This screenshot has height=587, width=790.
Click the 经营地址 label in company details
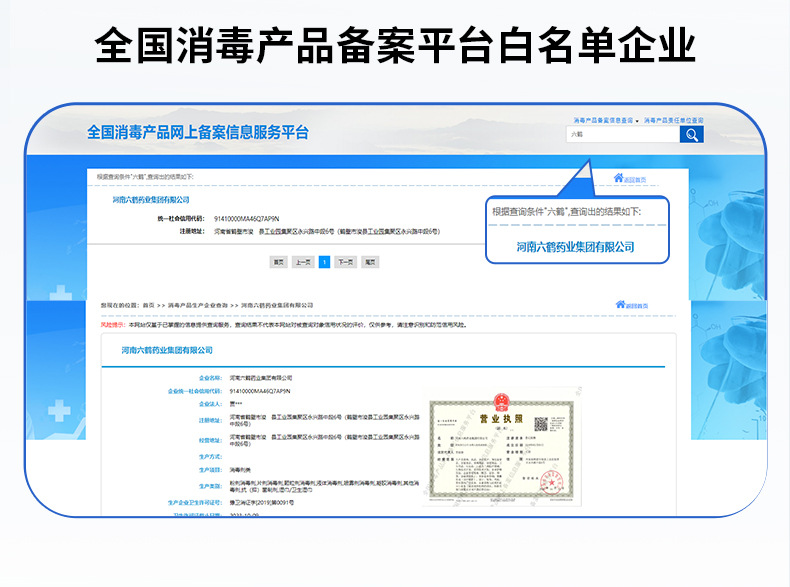210,440
